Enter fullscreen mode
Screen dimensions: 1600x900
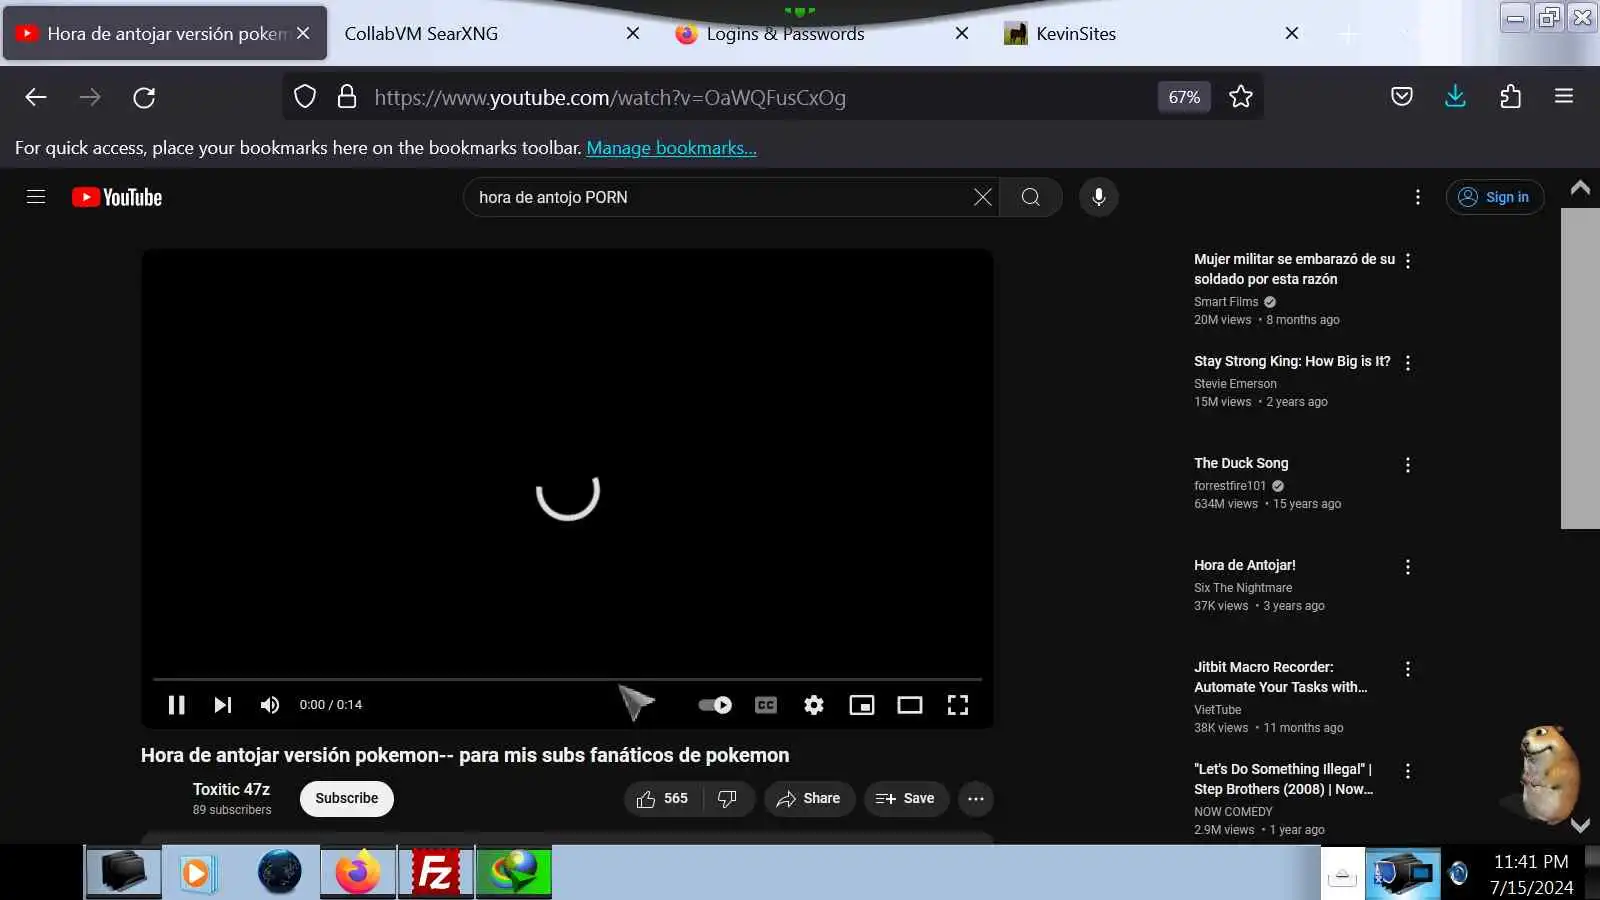tap(958, 705)
